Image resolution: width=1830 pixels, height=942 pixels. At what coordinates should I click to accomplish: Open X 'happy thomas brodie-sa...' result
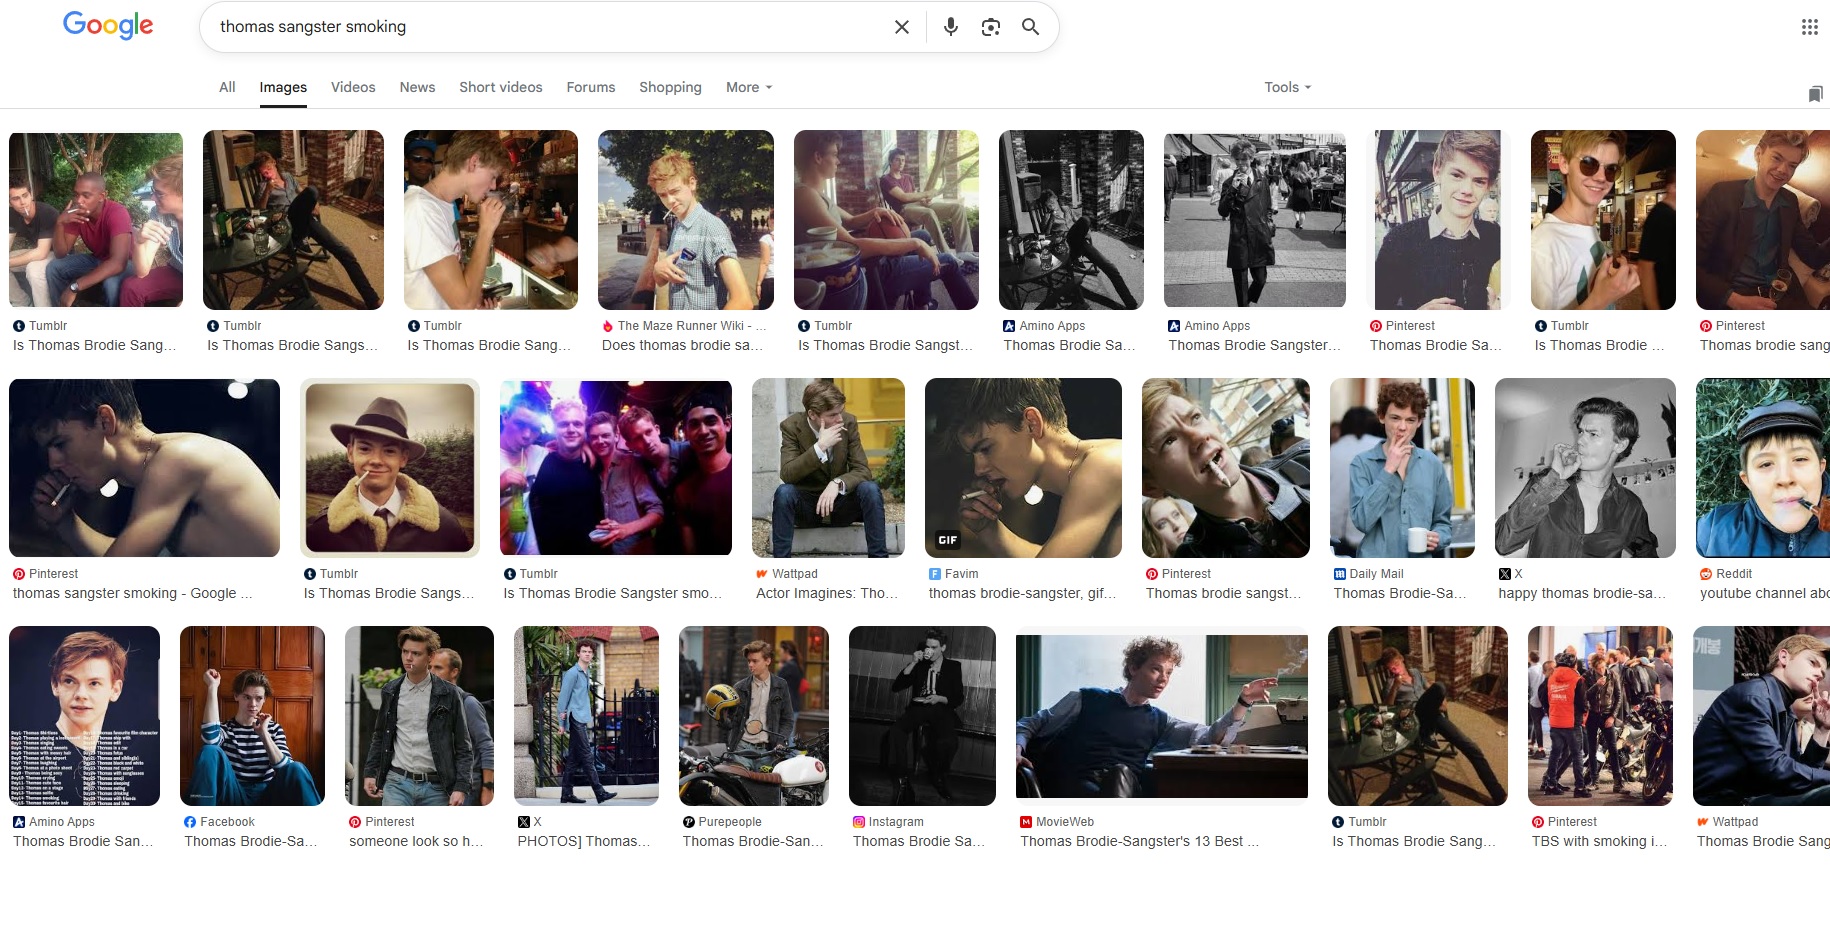pos(1582,593)
